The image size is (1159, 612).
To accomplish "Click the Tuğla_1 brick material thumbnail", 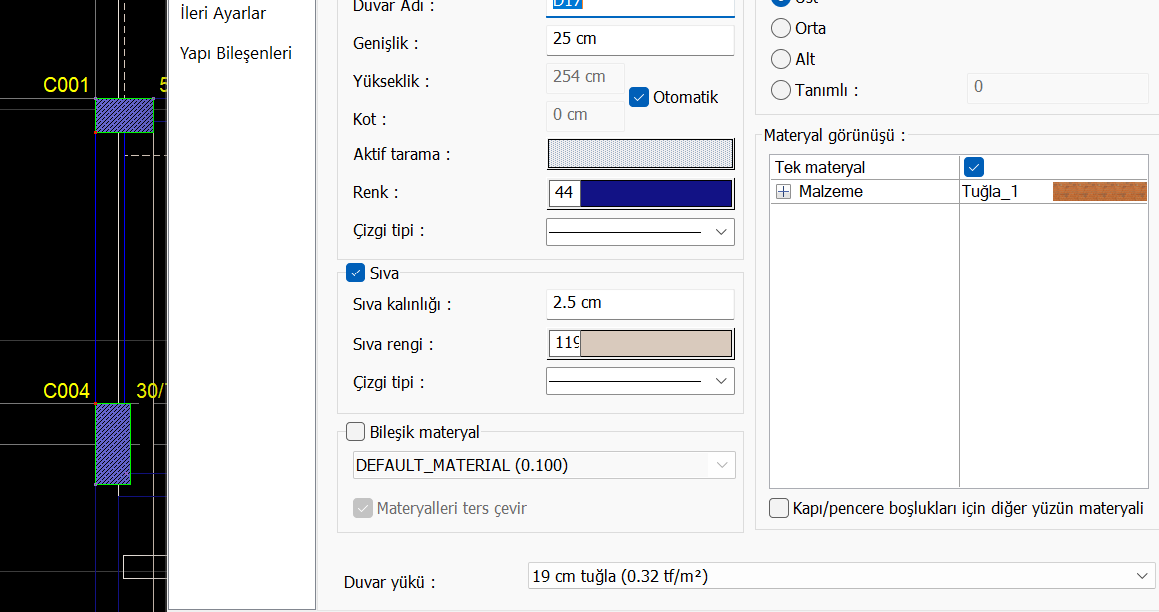I will (1099, 192).
